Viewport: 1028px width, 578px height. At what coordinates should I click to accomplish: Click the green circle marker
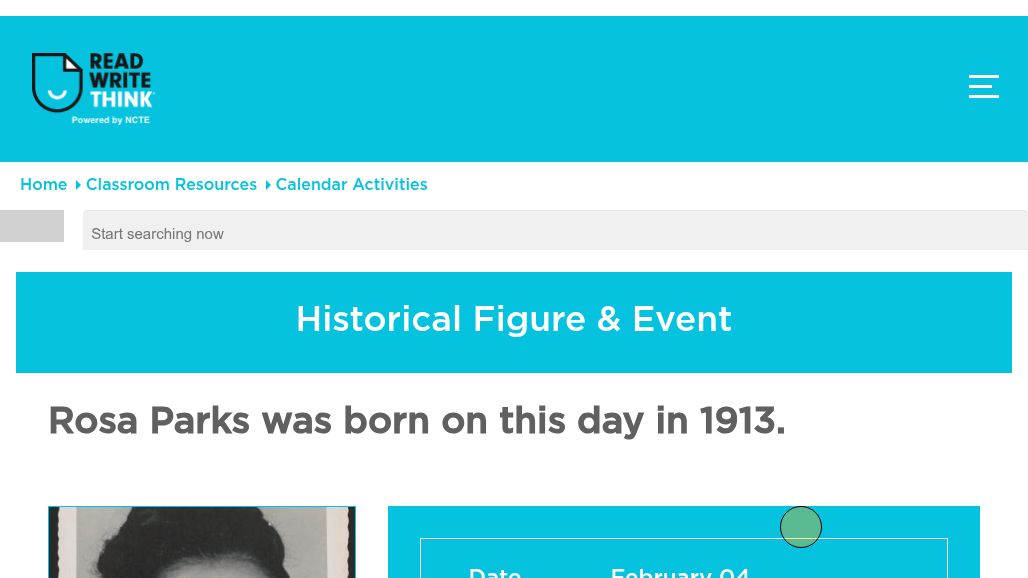click(x=801, y=527)
